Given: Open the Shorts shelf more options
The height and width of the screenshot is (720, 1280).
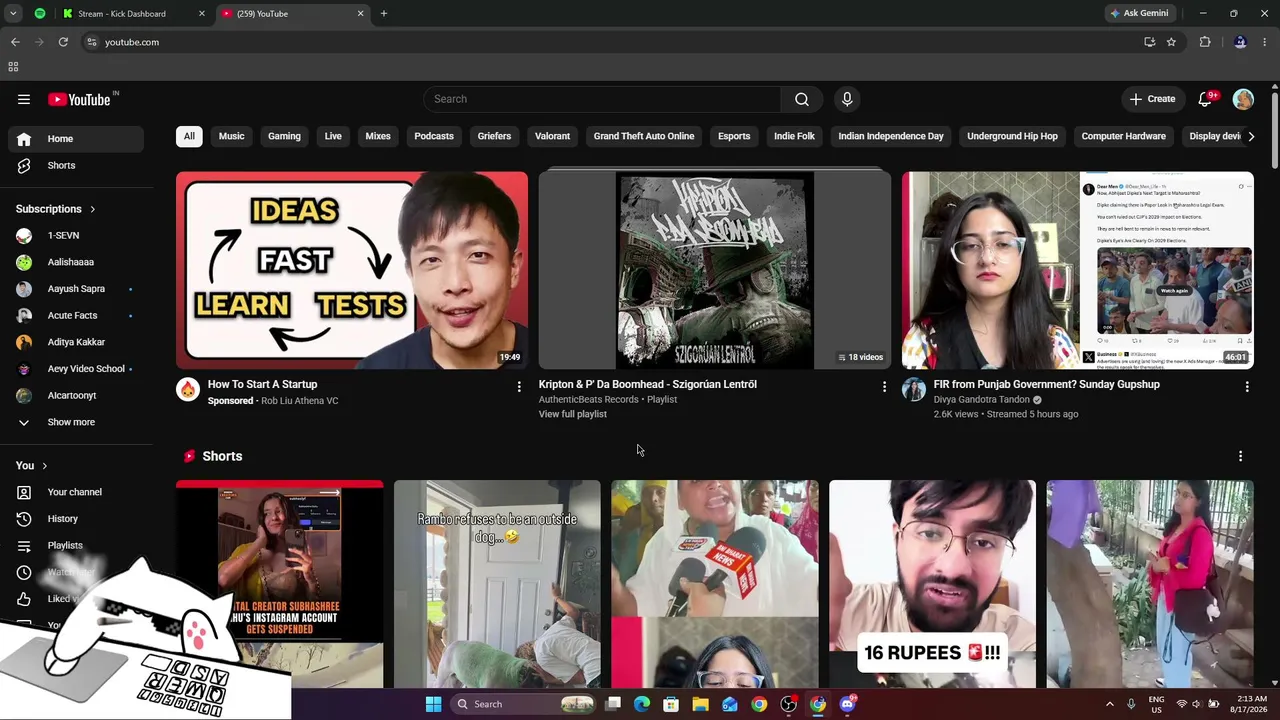Looking at the screenshot, I should (x=1240, y=456).
